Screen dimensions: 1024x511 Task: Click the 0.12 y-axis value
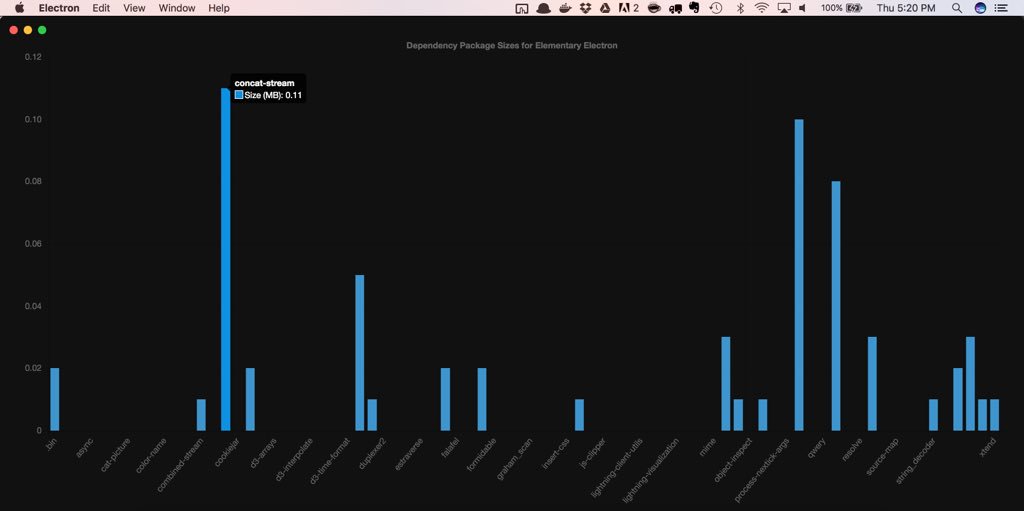point(33,57)
